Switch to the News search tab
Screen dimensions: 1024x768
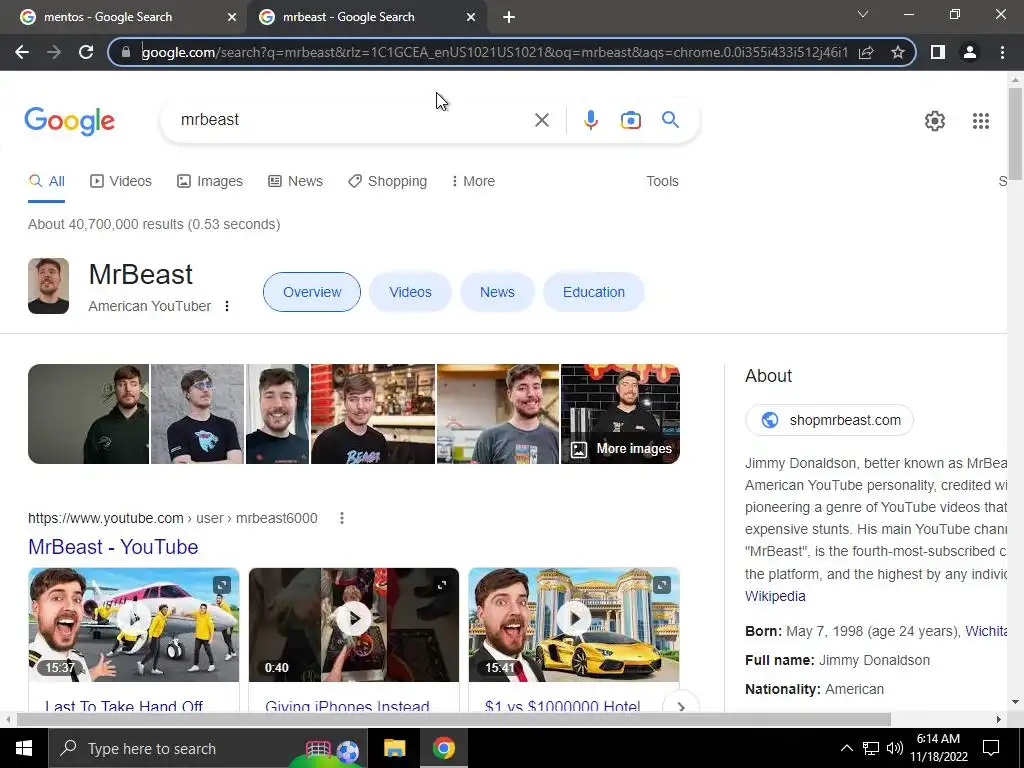(295, 181)
